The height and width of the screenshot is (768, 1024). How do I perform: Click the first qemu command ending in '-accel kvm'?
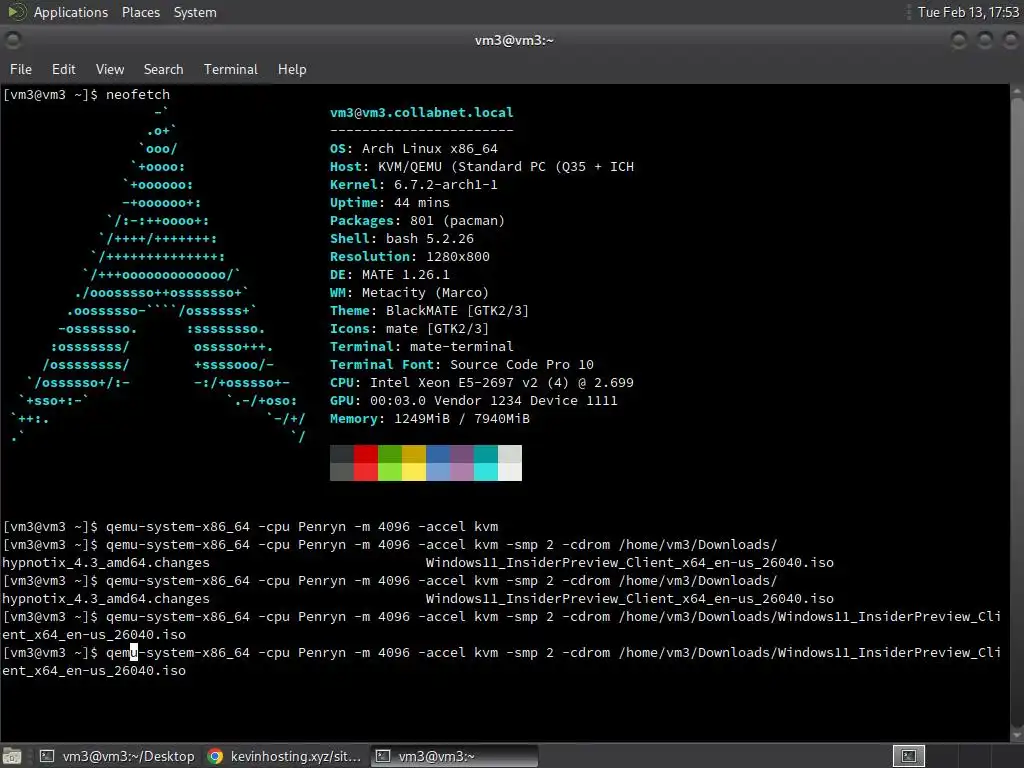[x=302, y=526]
